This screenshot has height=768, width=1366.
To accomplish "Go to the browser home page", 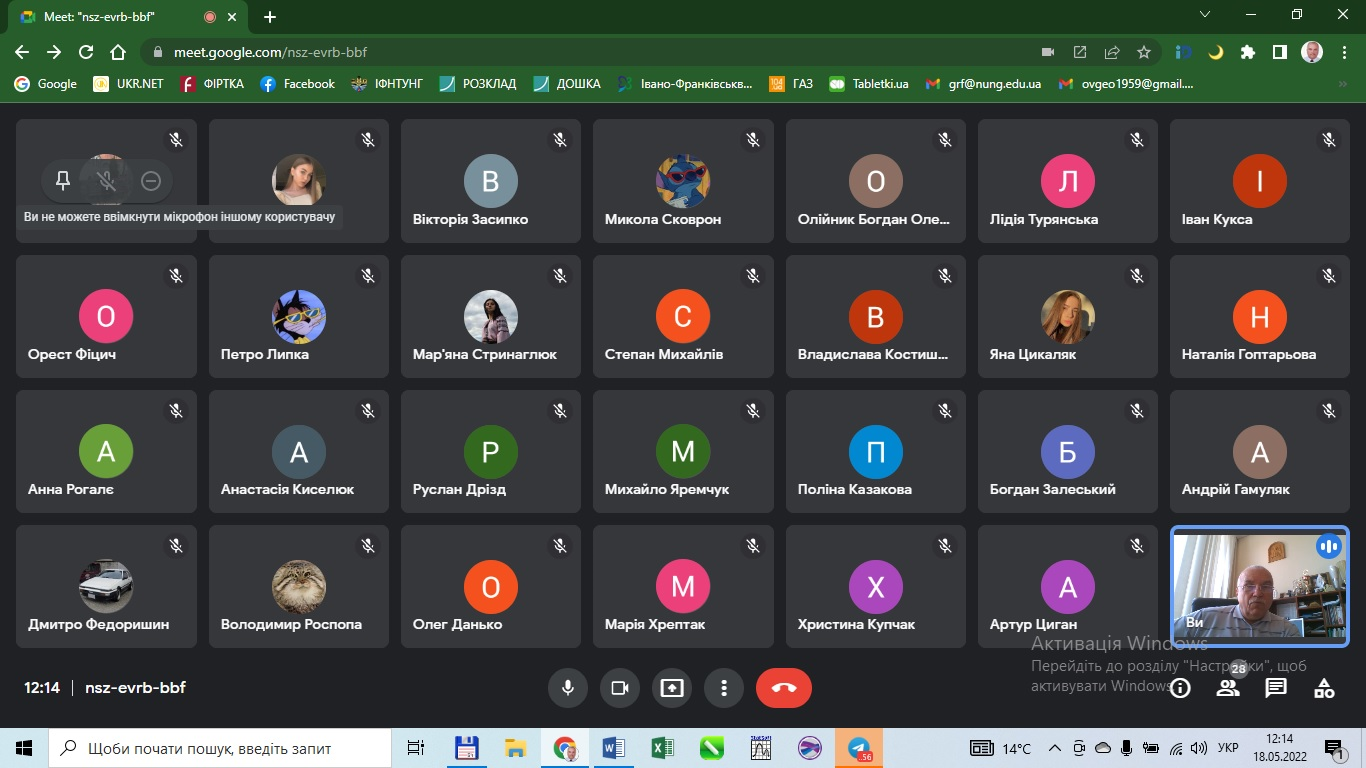I will (118, 52).
